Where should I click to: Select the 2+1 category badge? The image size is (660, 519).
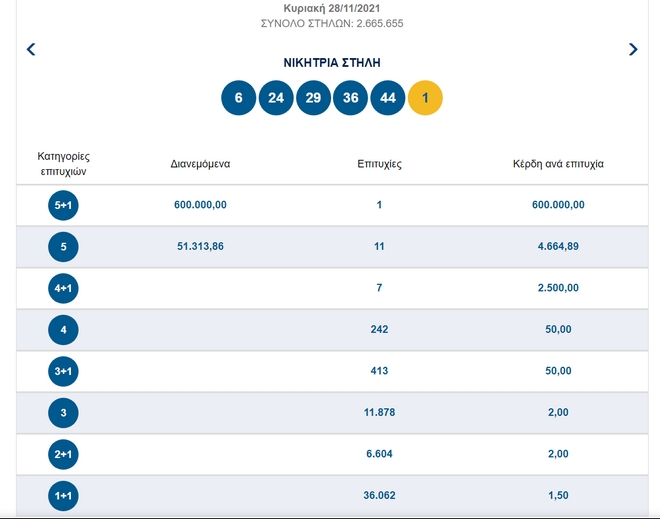coord(62,453)
